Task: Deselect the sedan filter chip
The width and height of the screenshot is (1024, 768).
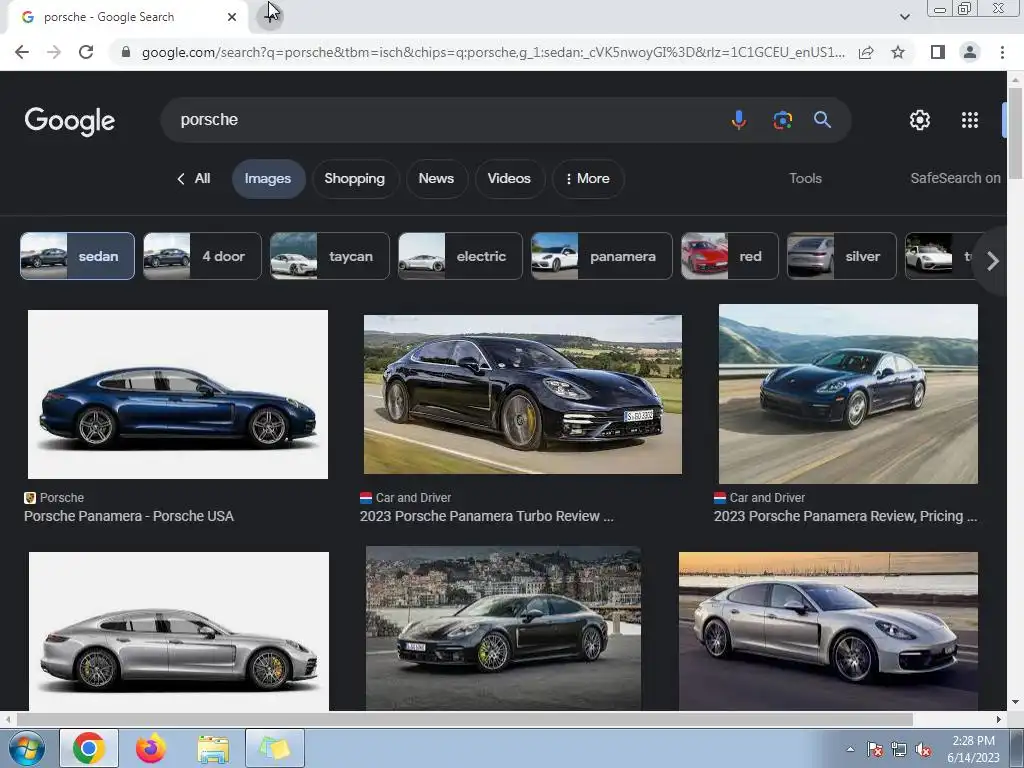Action: (77, 256)
